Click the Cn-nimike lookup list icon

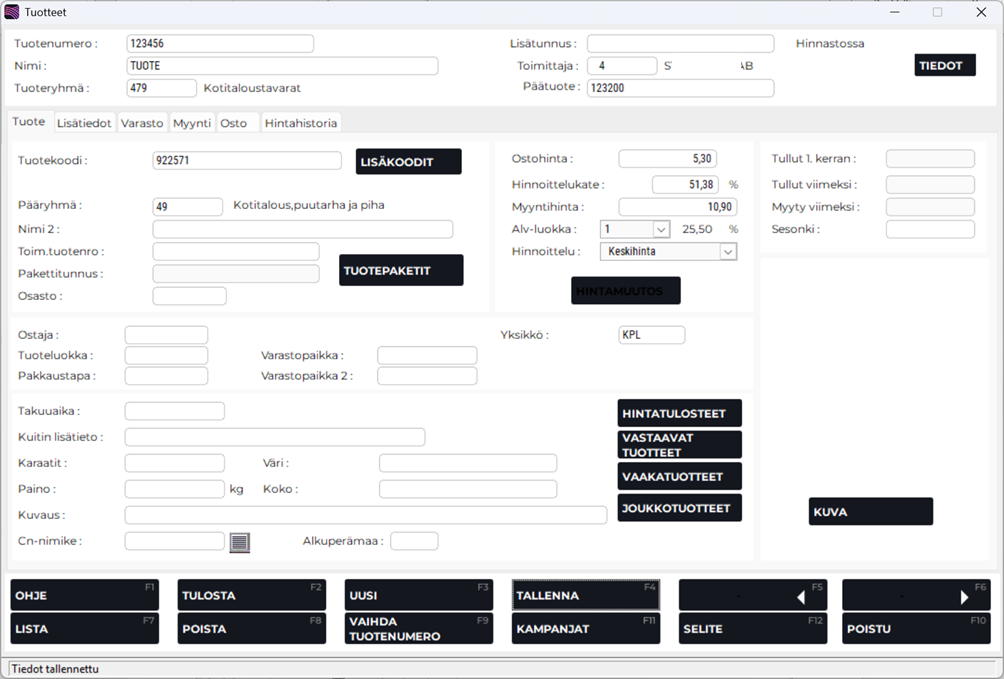[x=239, y=542]
